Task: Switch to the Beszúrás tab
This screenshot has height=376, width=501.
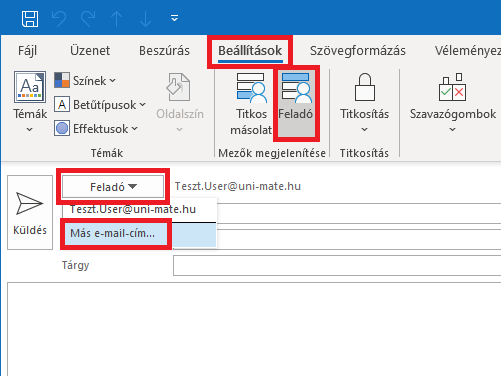Action: click(x=164, y=51)
